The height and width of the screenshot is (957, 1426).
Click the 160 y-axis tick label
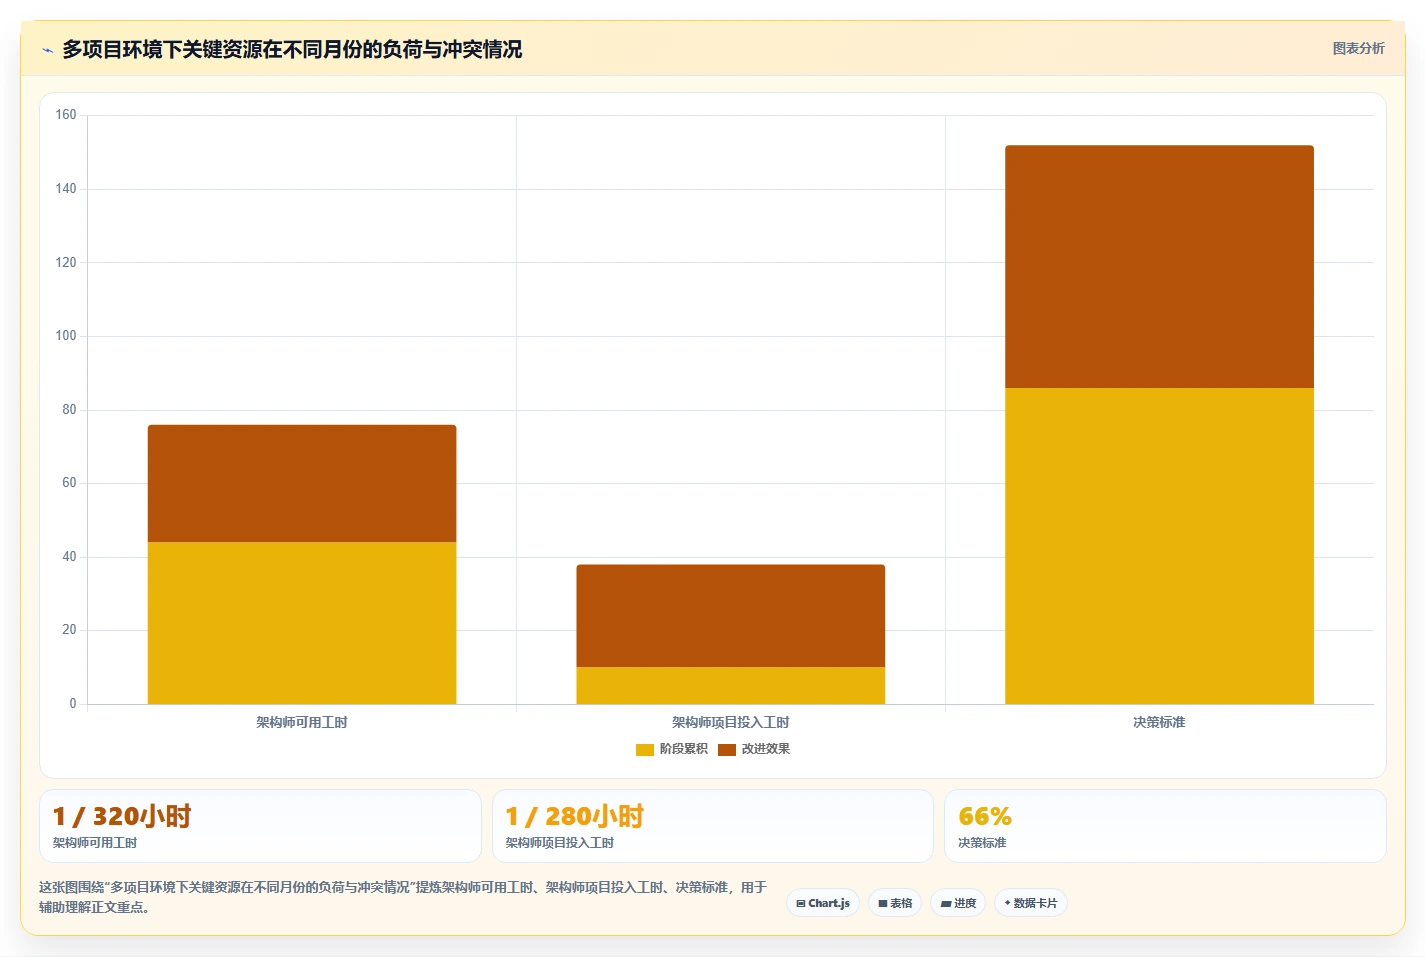[x=66, y=115]
